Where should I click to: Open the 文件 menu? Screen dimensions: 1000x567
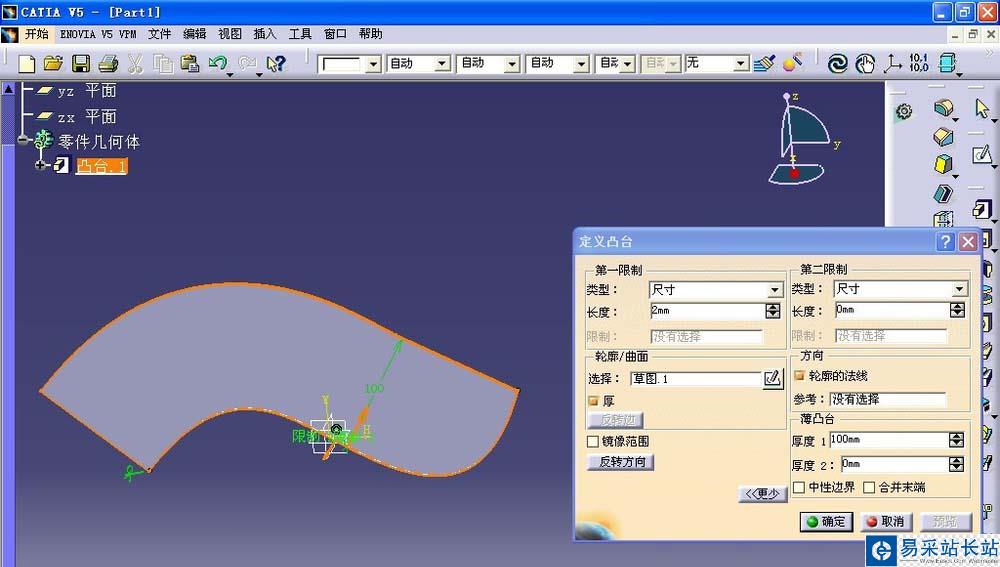pos(159,34)
